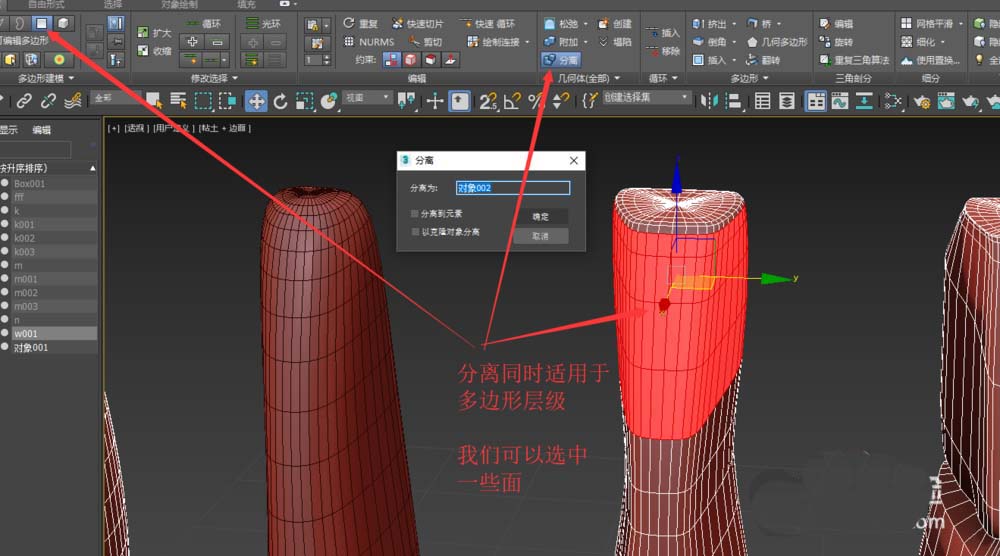Click the Relax (松弛) tool icon
This screenshot has width=1000, height=556.
coord(549,24)
